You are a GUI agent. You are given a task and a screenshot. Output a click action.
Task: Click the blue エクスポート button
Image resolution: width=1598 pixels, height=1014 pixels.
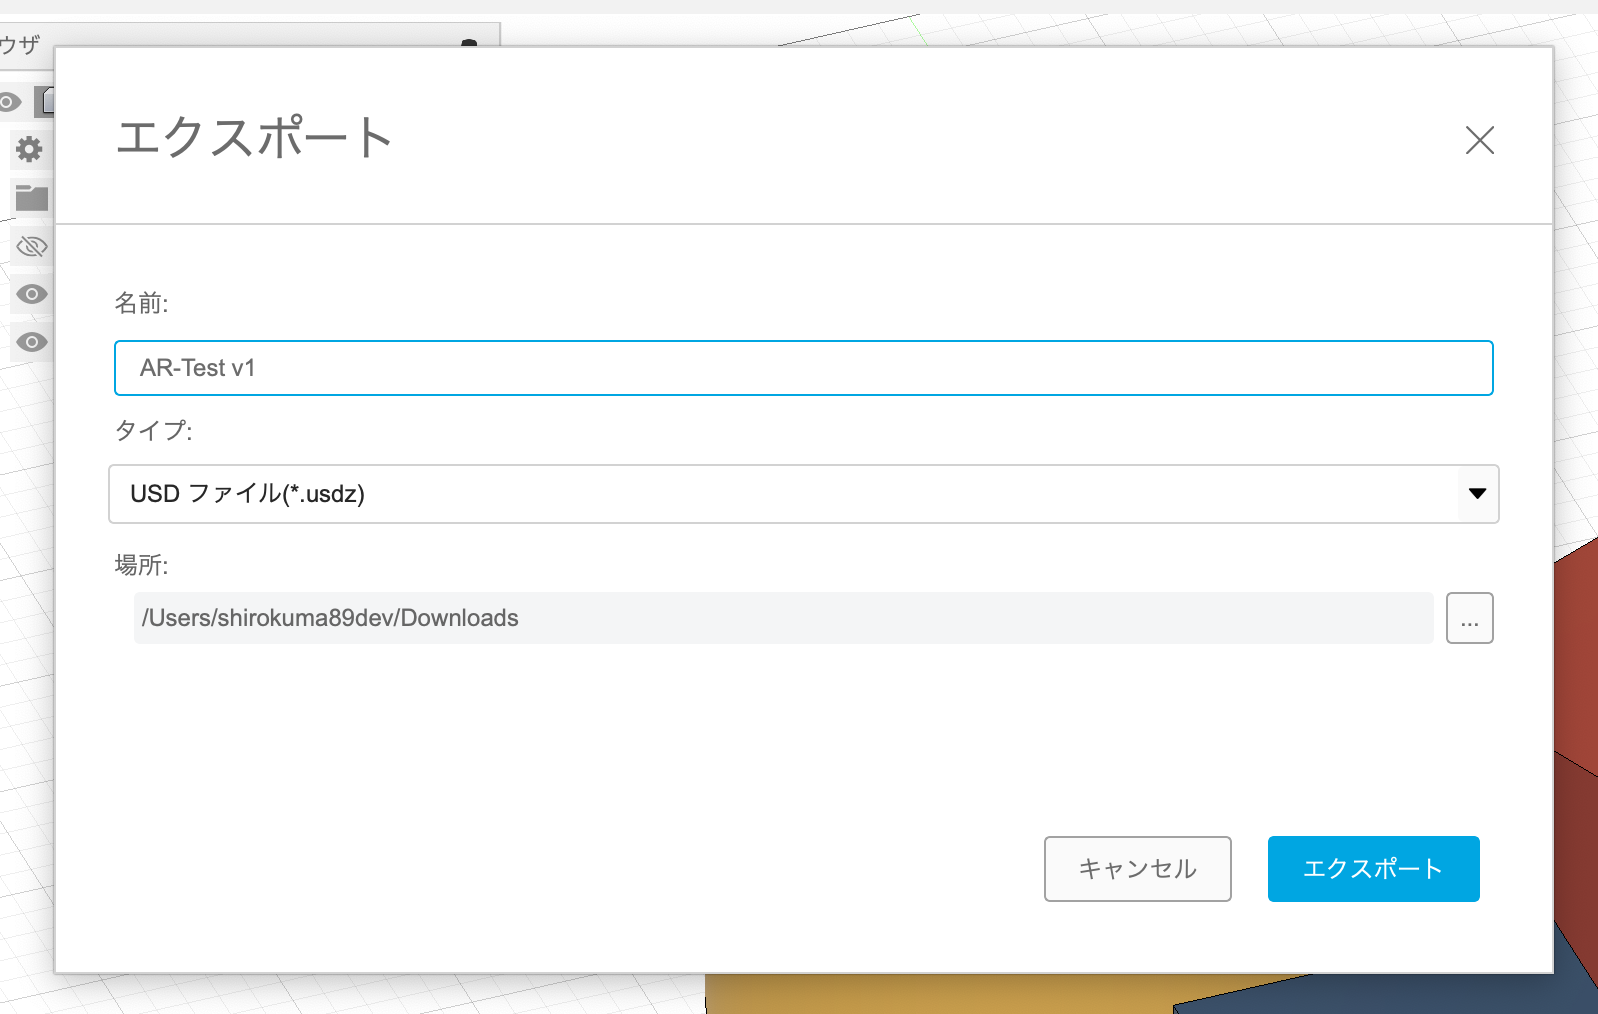click(x=1373, y=869)
